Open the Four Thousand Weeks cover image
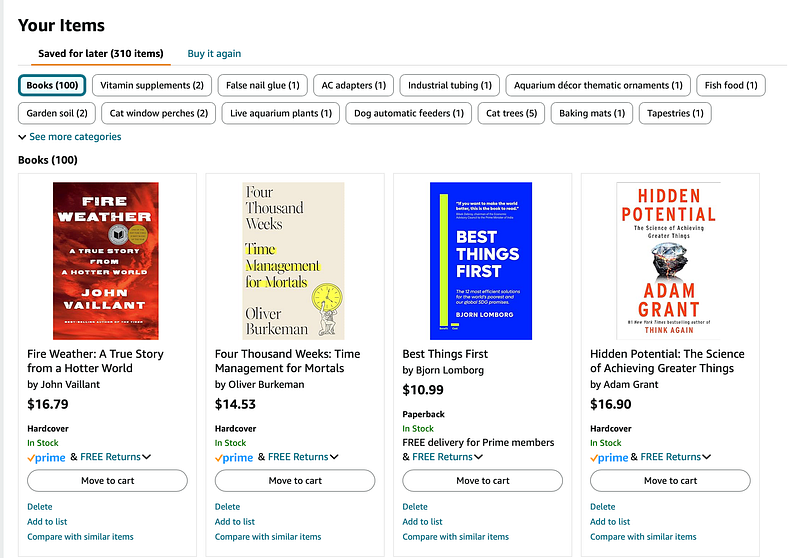Image resolution: width=800 pixels, height=558 pixels. click(x=293, y=261)
